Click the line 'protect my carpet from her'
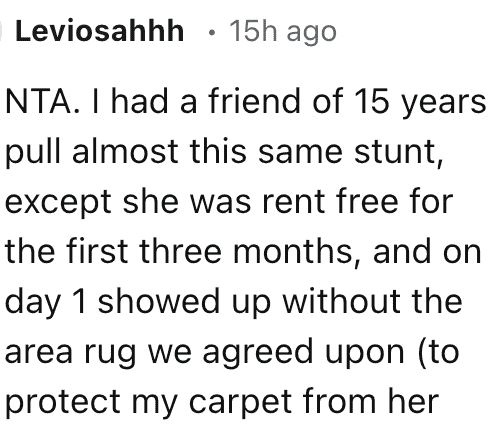 (222, 402)
